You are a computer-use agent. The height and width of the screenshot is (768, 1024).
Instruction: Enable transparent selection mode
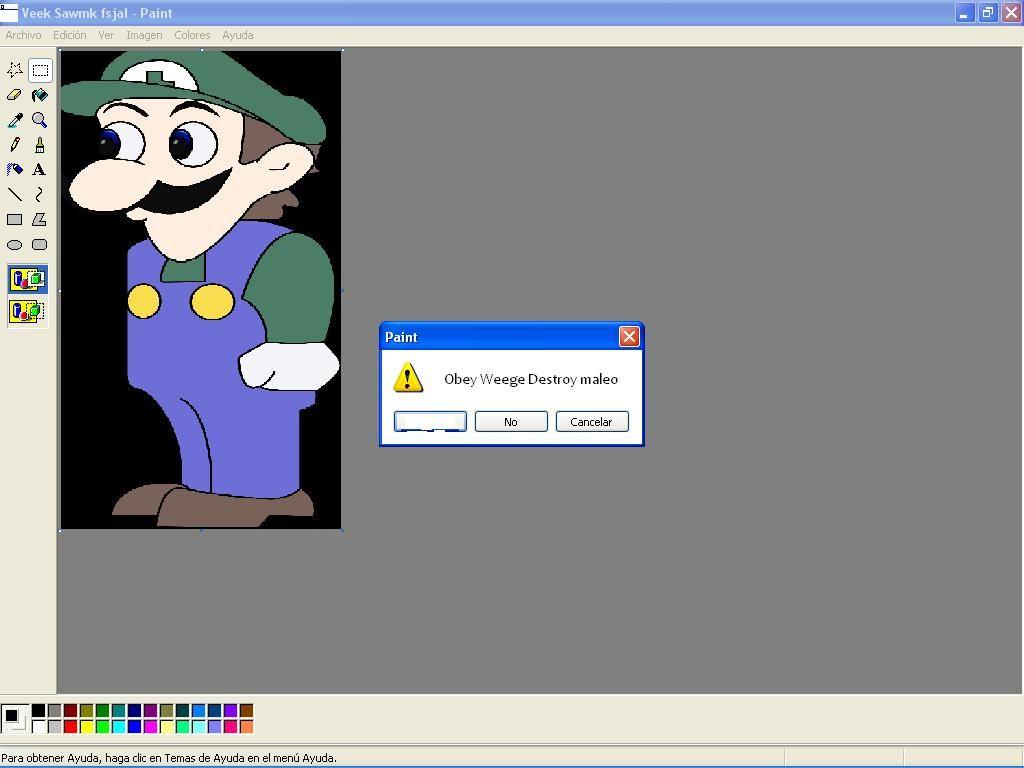point(27,311)
